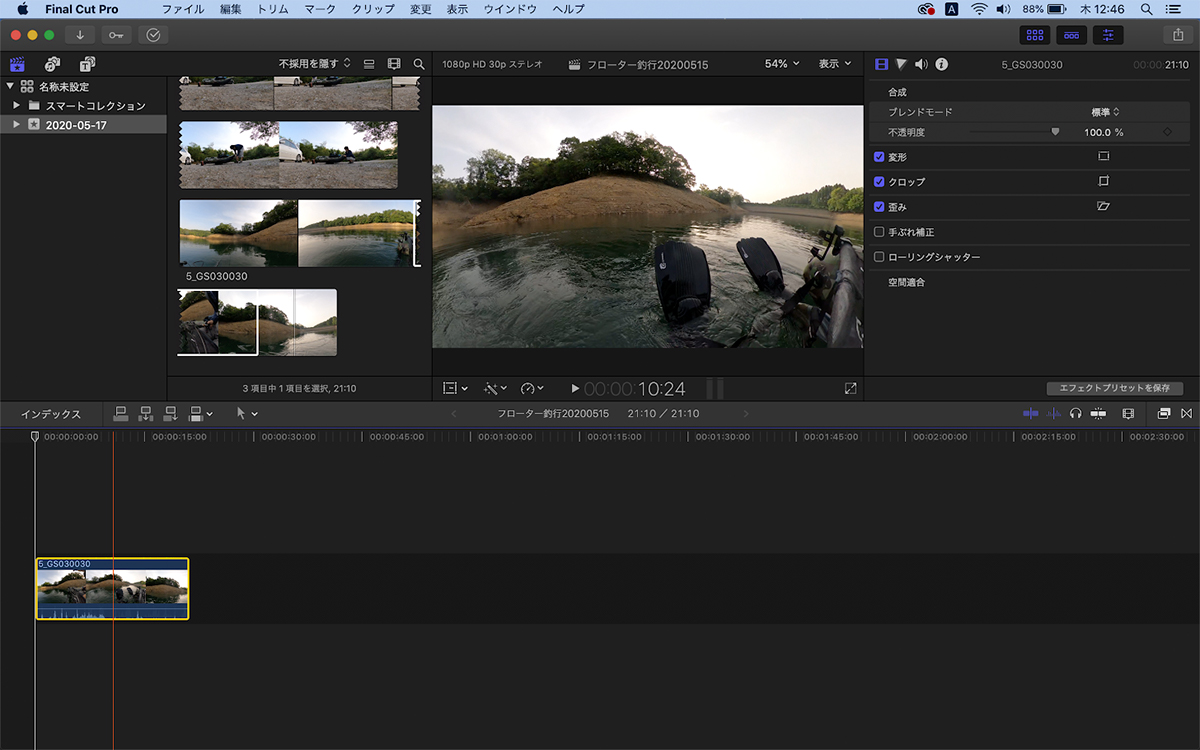
Task: Open the クリップ menu
Action: tap(372, 9)
